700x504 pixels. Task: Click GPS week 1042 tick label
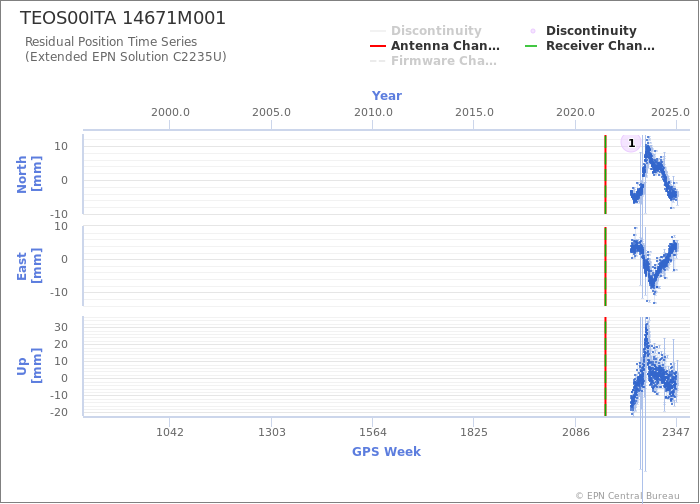point(170,432)
